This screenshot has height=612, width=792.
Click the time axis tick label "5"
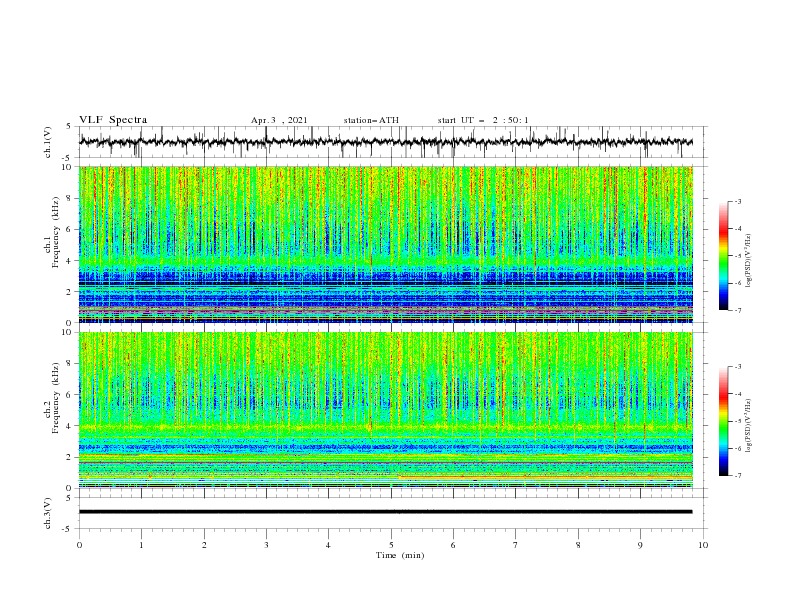(391, 545)
